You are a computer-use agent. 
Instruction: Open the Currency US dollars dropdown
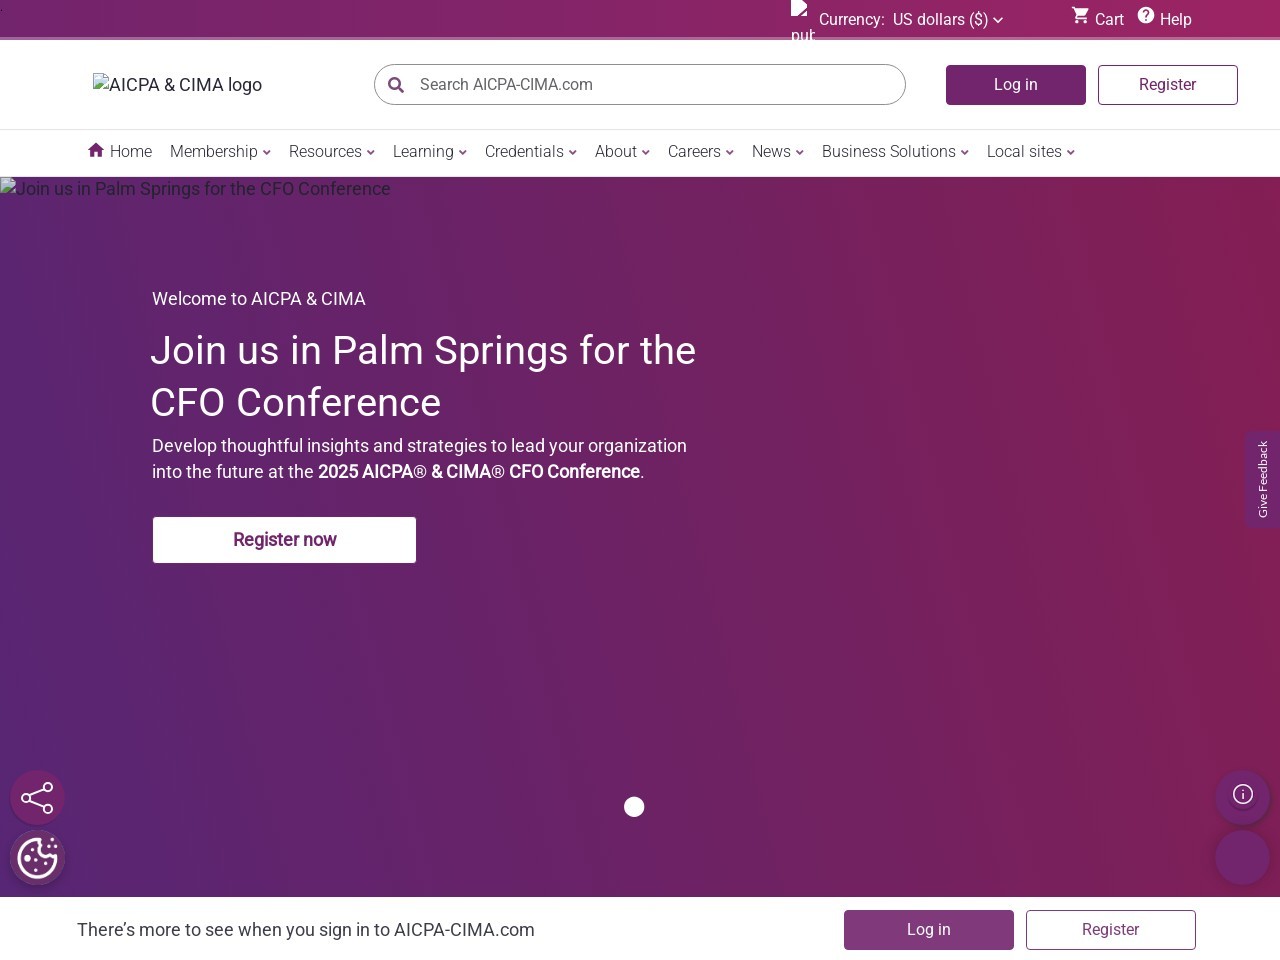tap(910, 19)
